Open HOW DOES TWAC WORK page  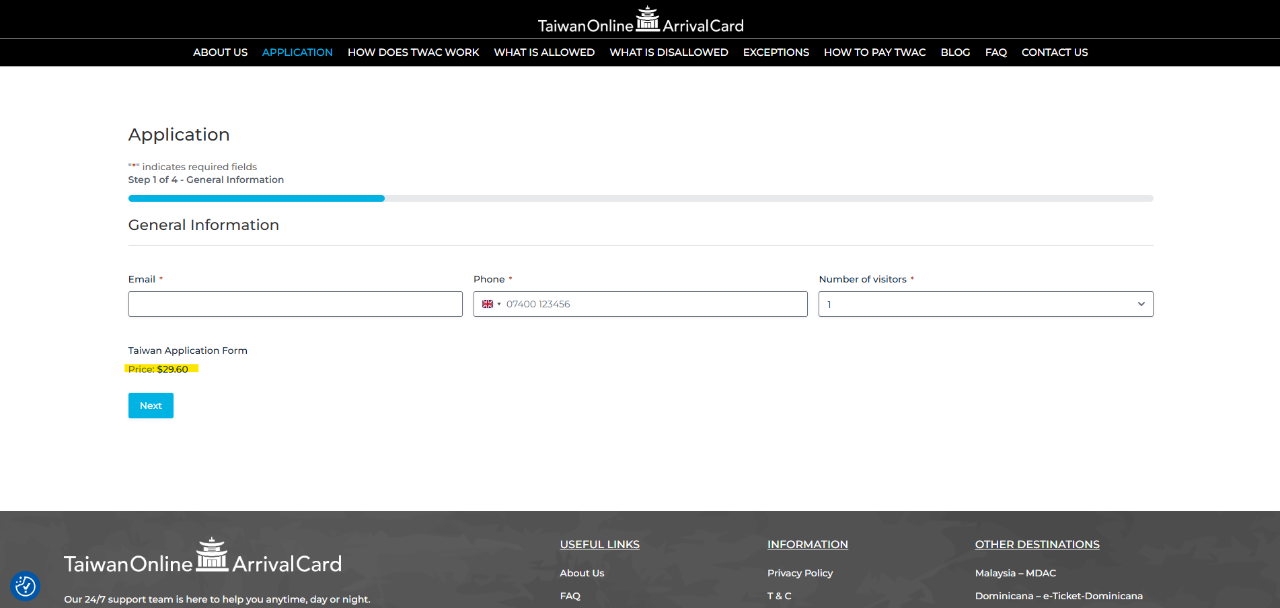[413, 52]
